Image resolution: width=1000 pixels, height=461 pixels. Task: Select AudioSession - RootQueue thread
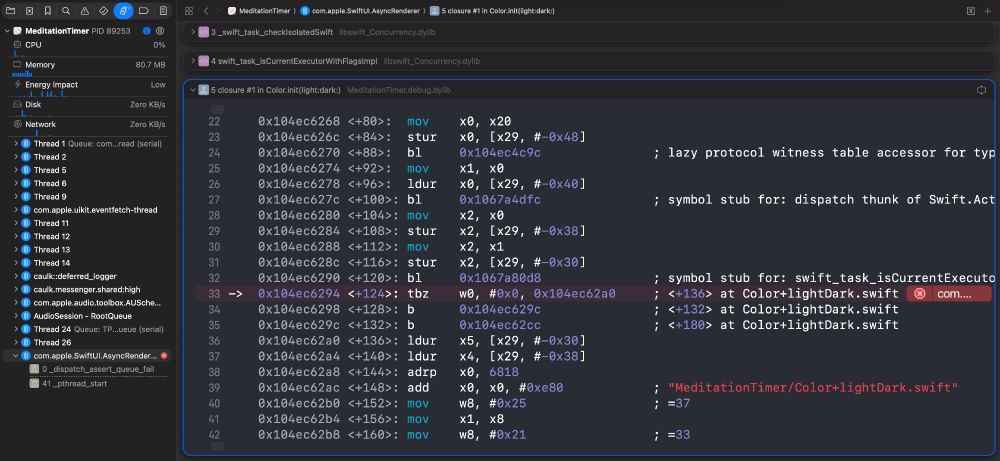89,316
